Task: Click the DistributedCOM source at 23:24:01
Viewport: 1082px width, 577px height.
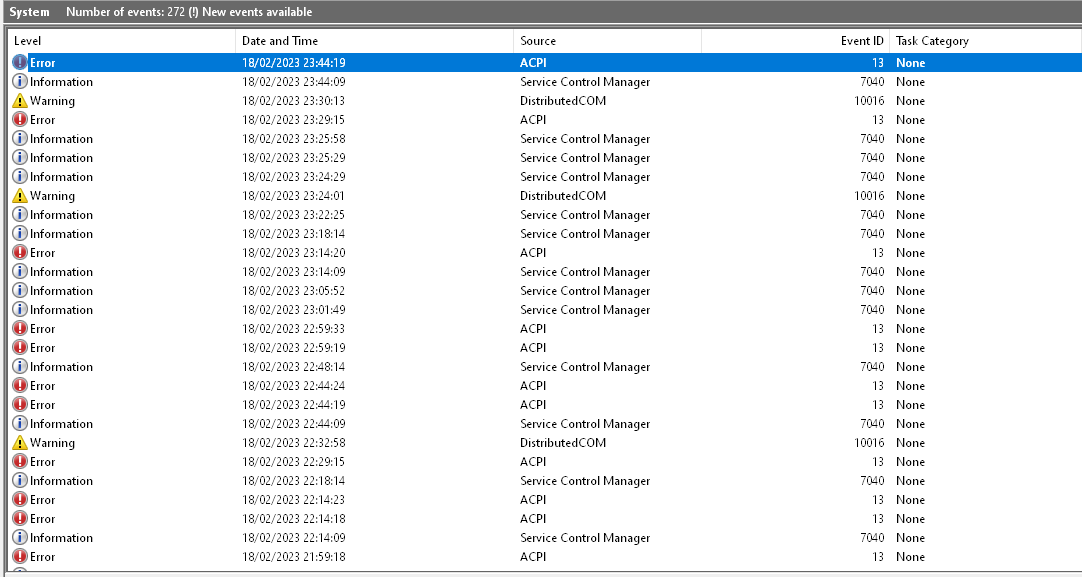Action: [563, 196]
